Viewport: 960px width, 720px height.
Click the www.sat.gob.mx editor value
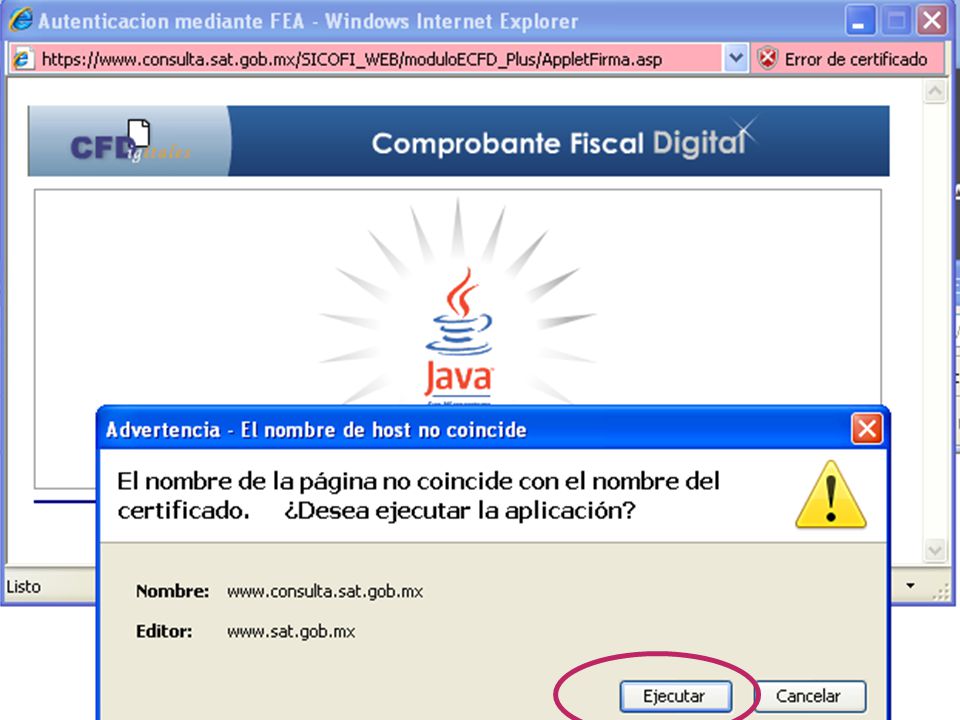[x=291, y=631]
